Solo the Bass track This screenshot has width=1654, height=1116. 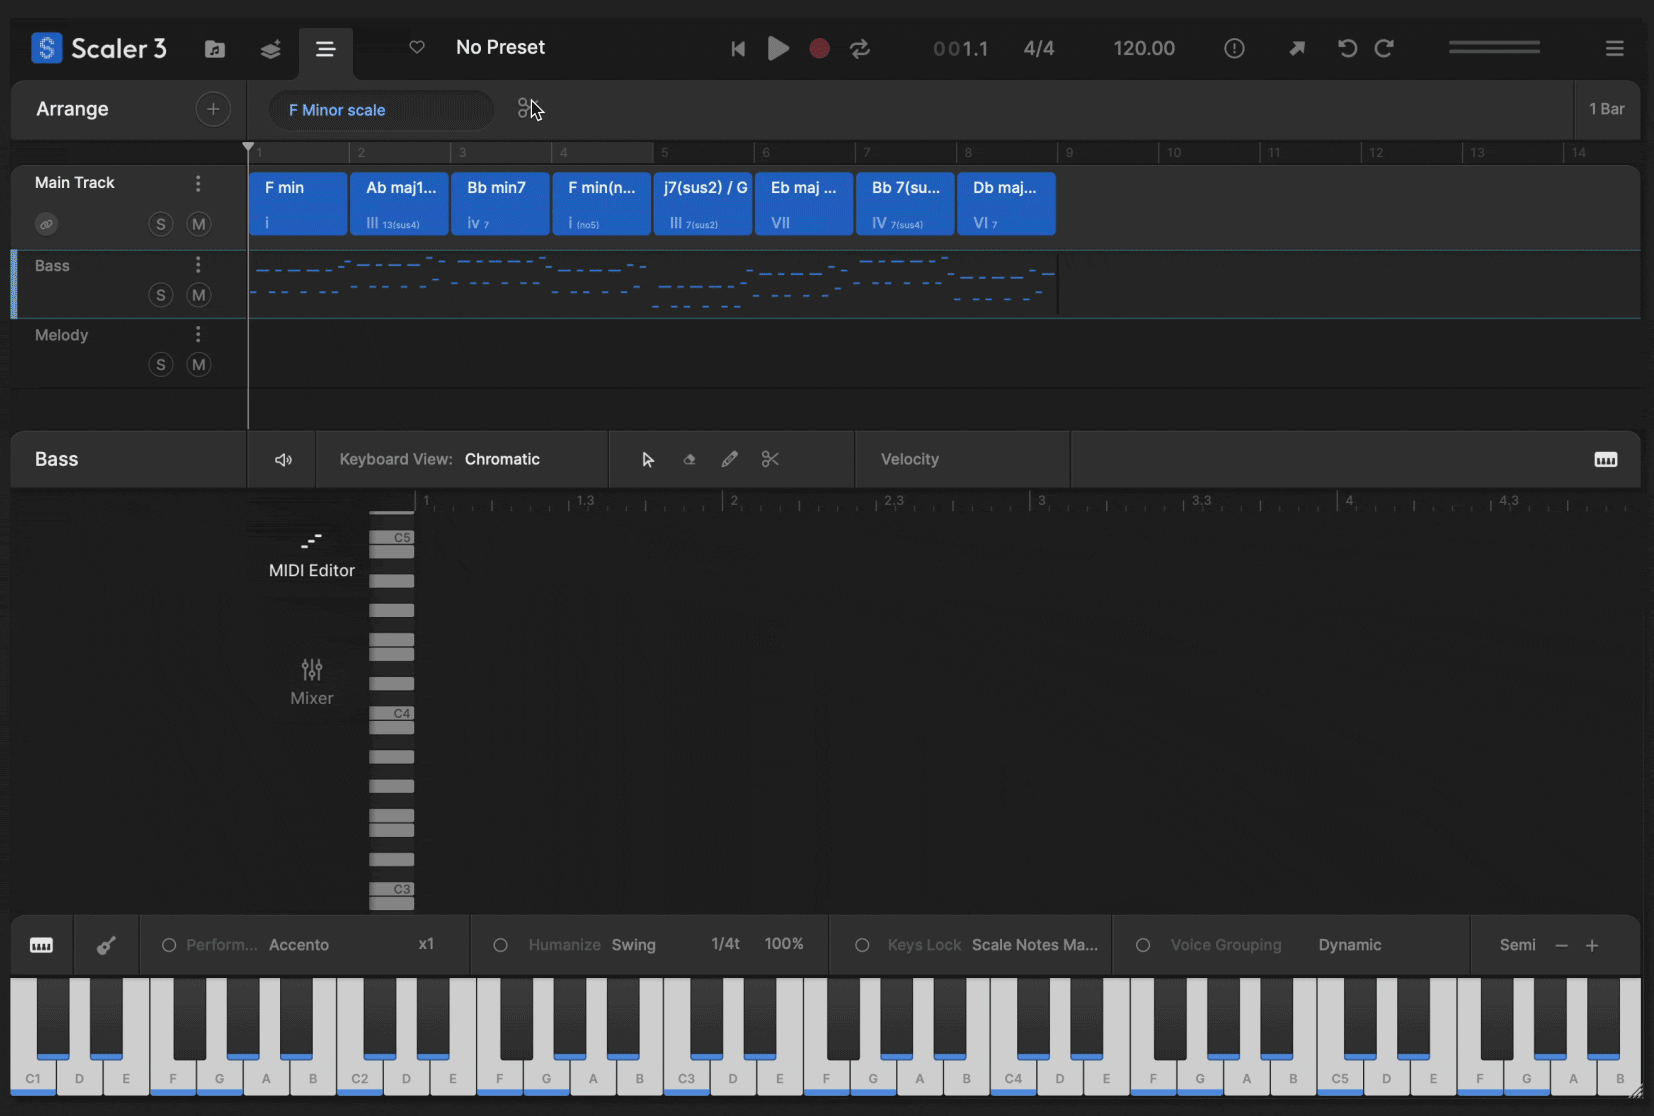coord(160,295)
